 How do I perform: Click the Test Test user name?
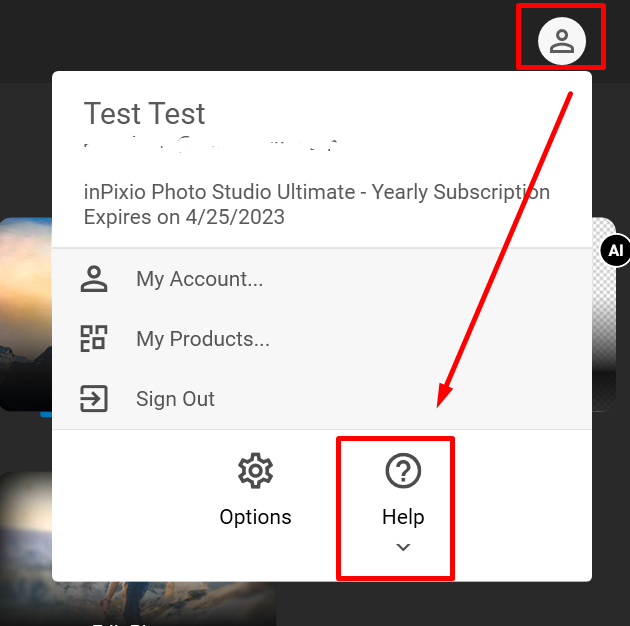point(144,113)
